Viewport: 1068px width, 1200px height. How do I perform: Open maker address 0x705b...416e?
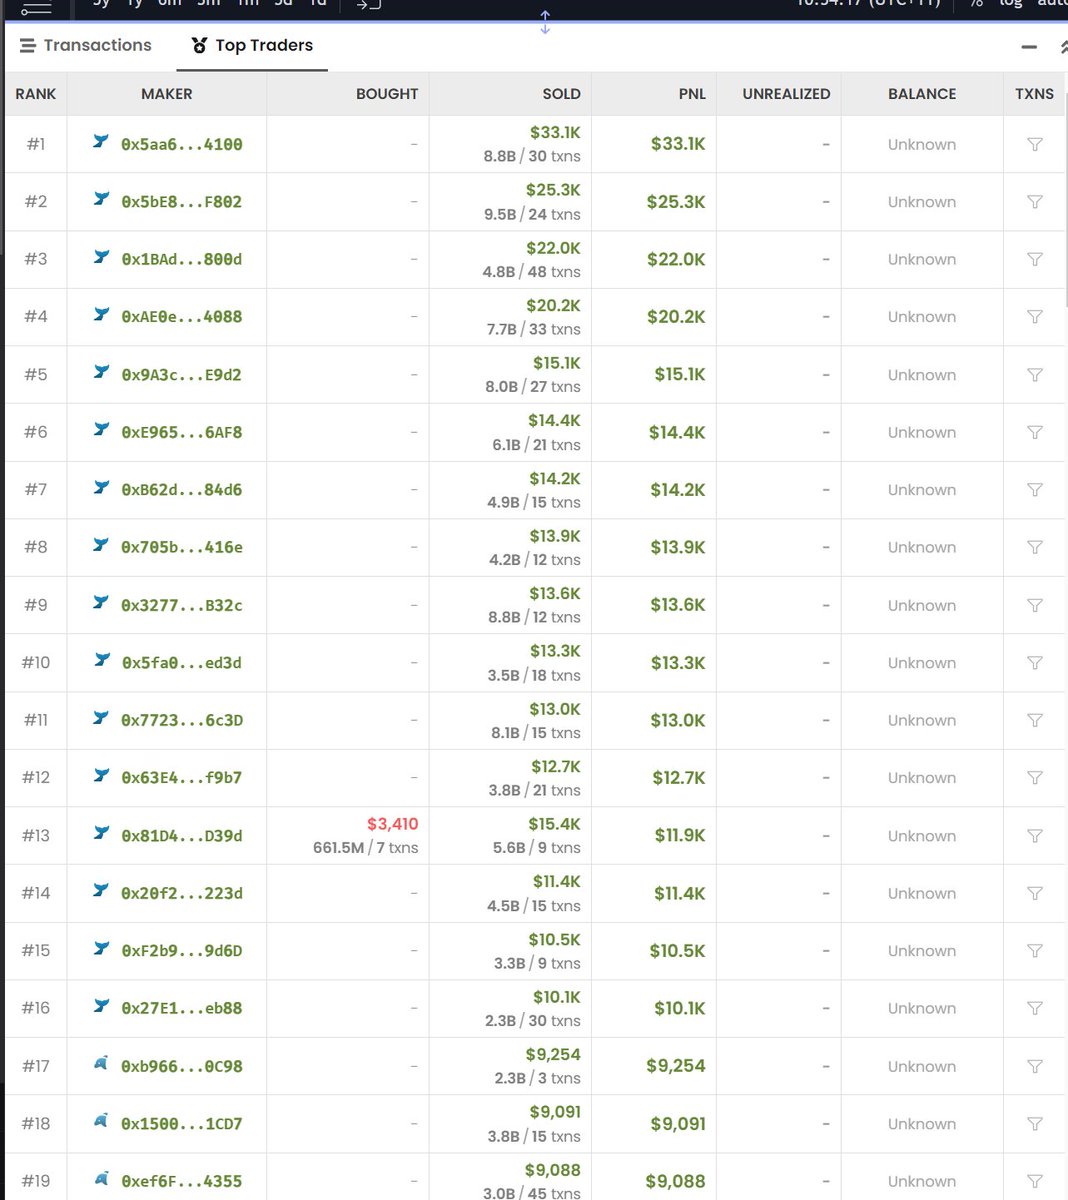[182, 547]
